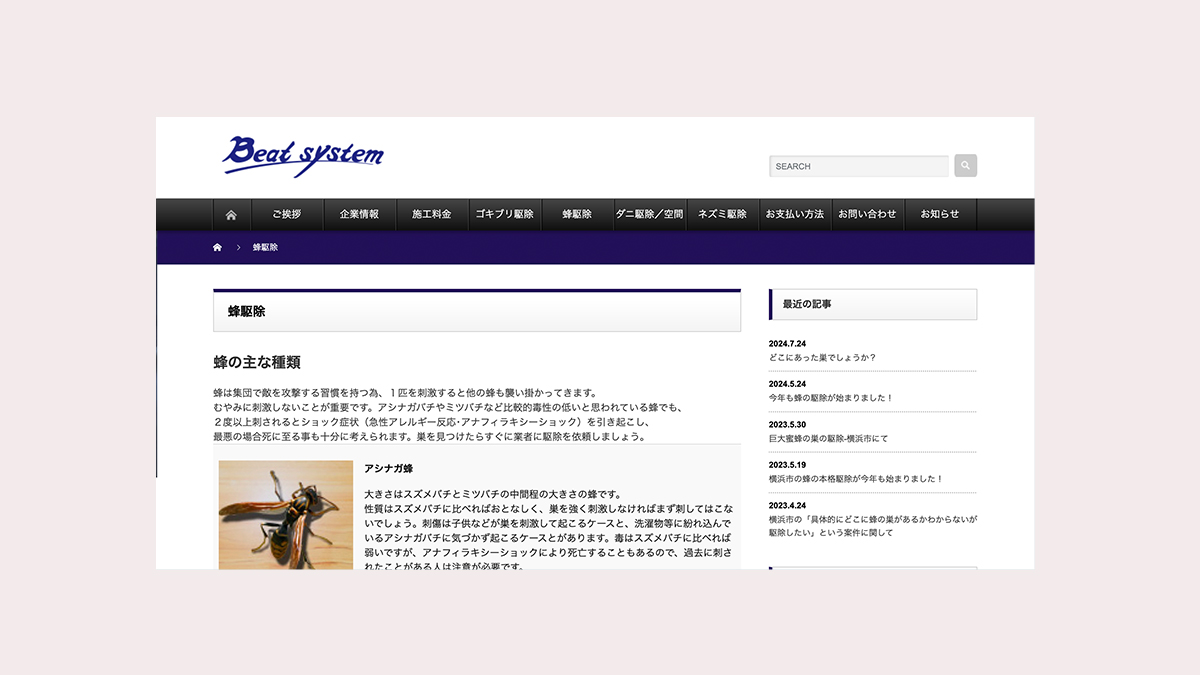Click the search magnifier button
The image size is (1200, 675).
965,166
